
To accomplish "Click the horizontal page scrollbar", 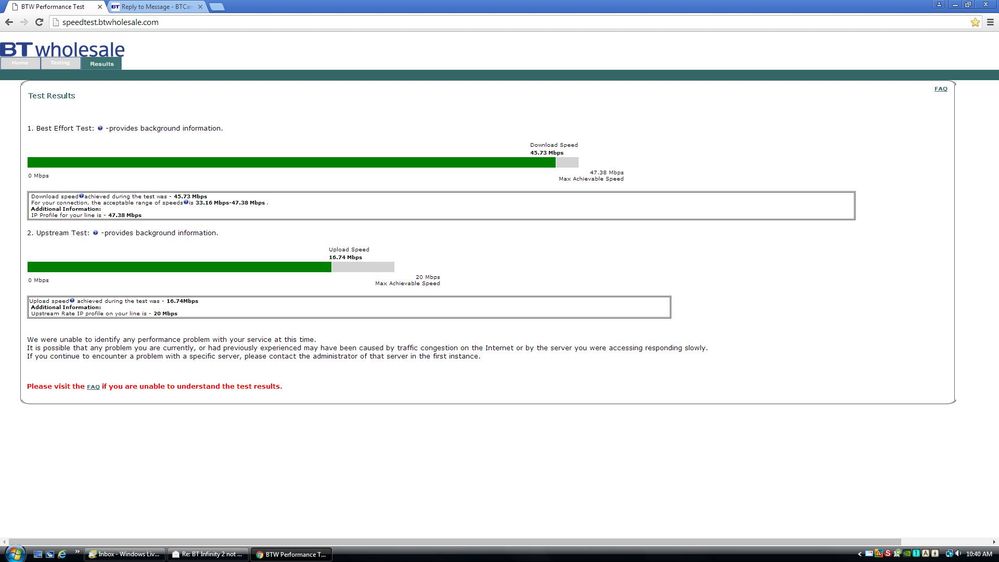I will pyautogui.click(x=454, y=542).
